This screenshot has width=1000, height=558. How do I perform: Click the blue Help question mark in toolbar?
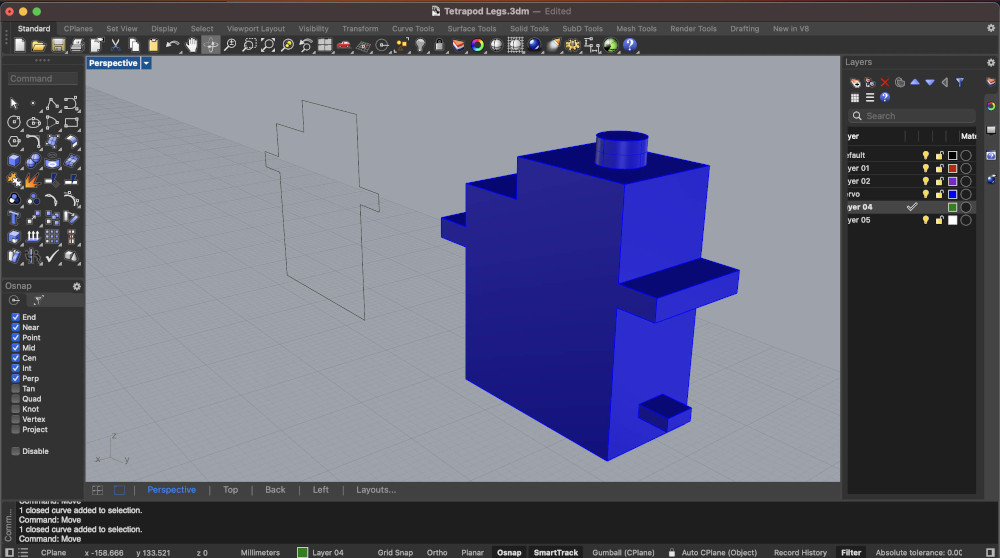(x=630, y=45)
